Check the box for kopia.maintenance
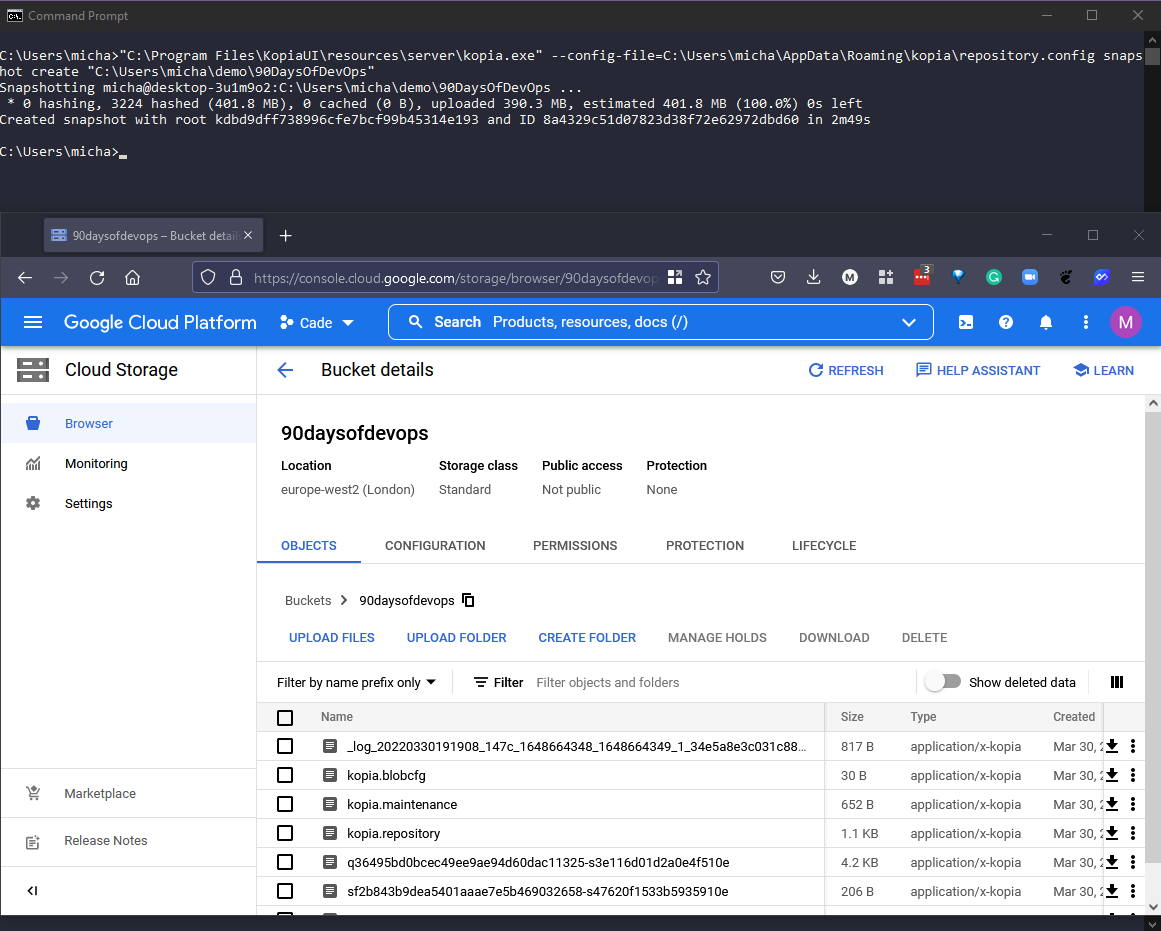The height and width of the screenshot is (931, 1161). tap(285, 804)
